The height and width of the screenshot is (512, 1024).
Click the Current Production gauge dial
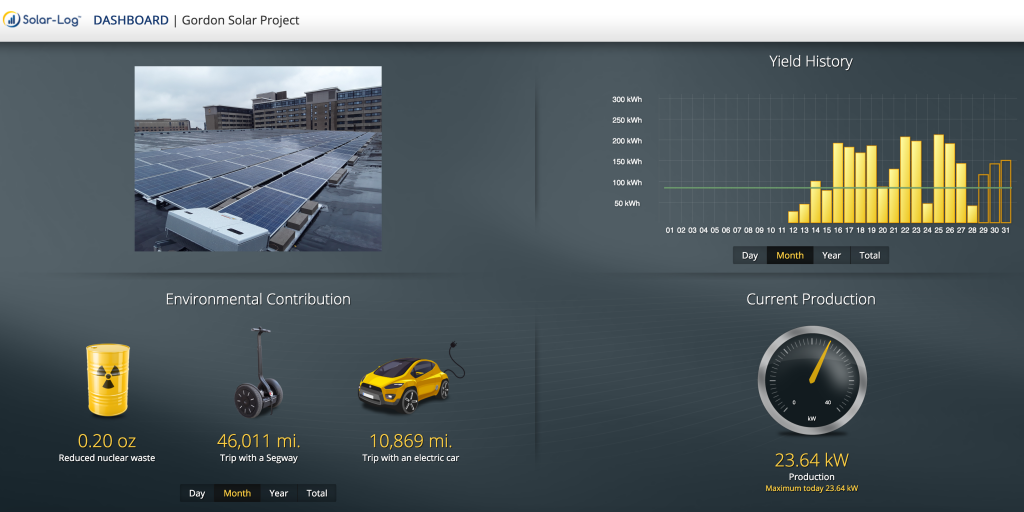(x=812, y=381)
